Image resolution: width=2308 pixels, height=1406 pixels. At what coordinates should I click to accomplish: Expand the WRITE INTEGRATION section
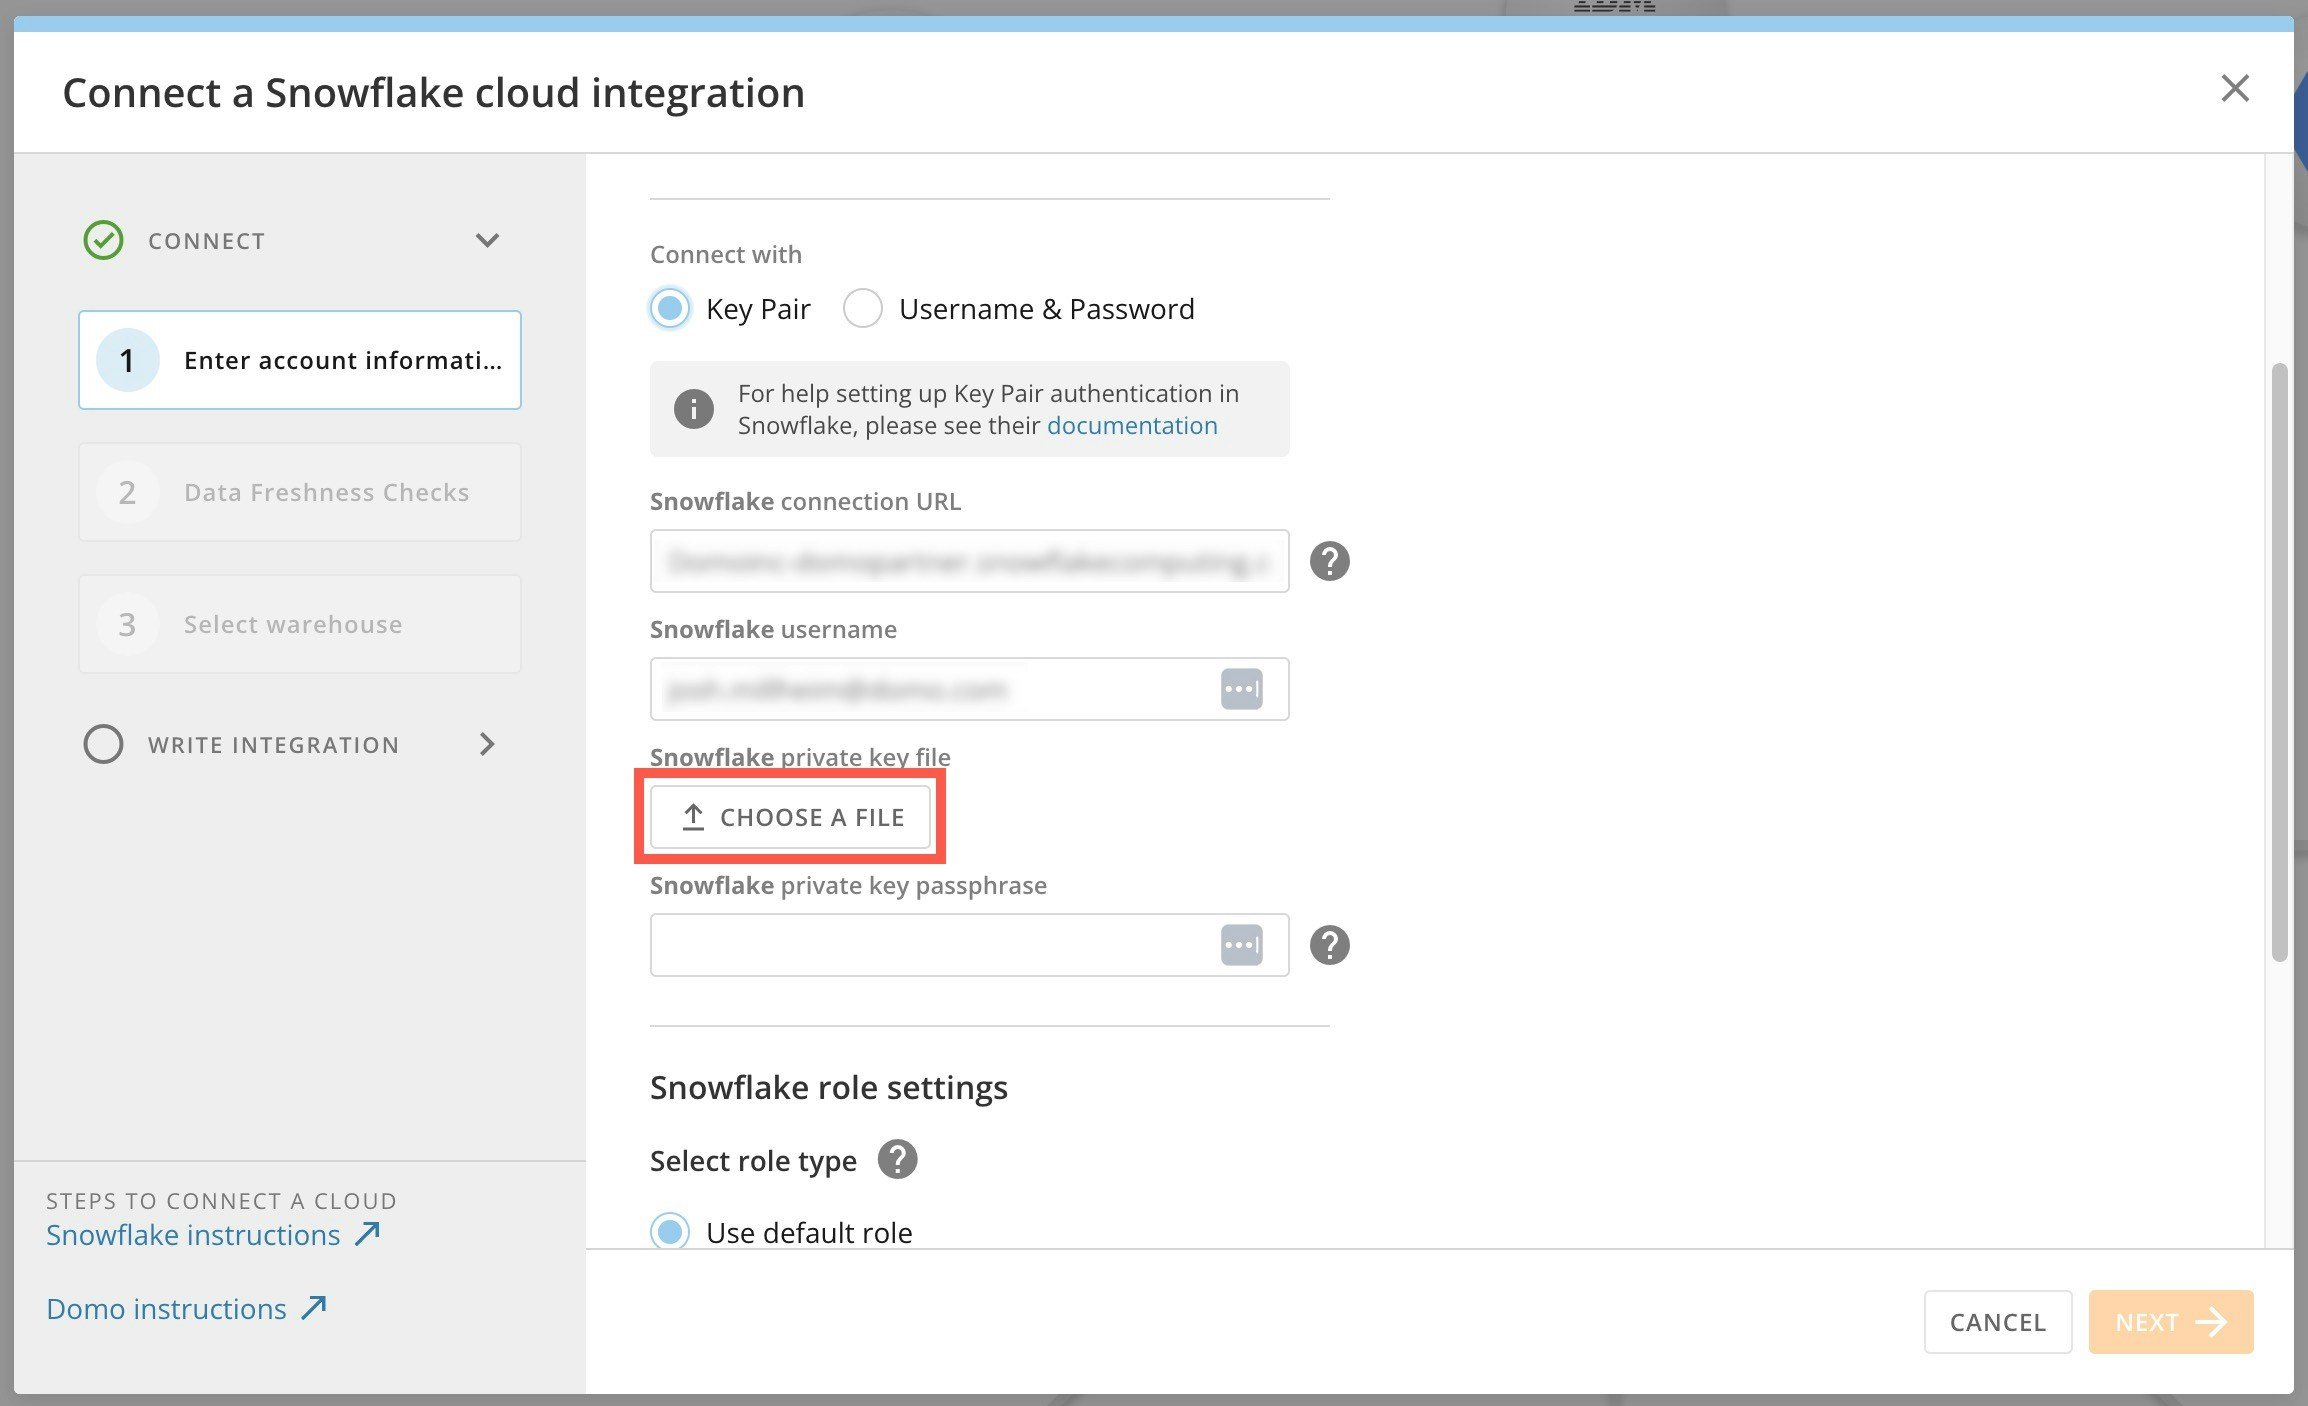tap(487, 744)
